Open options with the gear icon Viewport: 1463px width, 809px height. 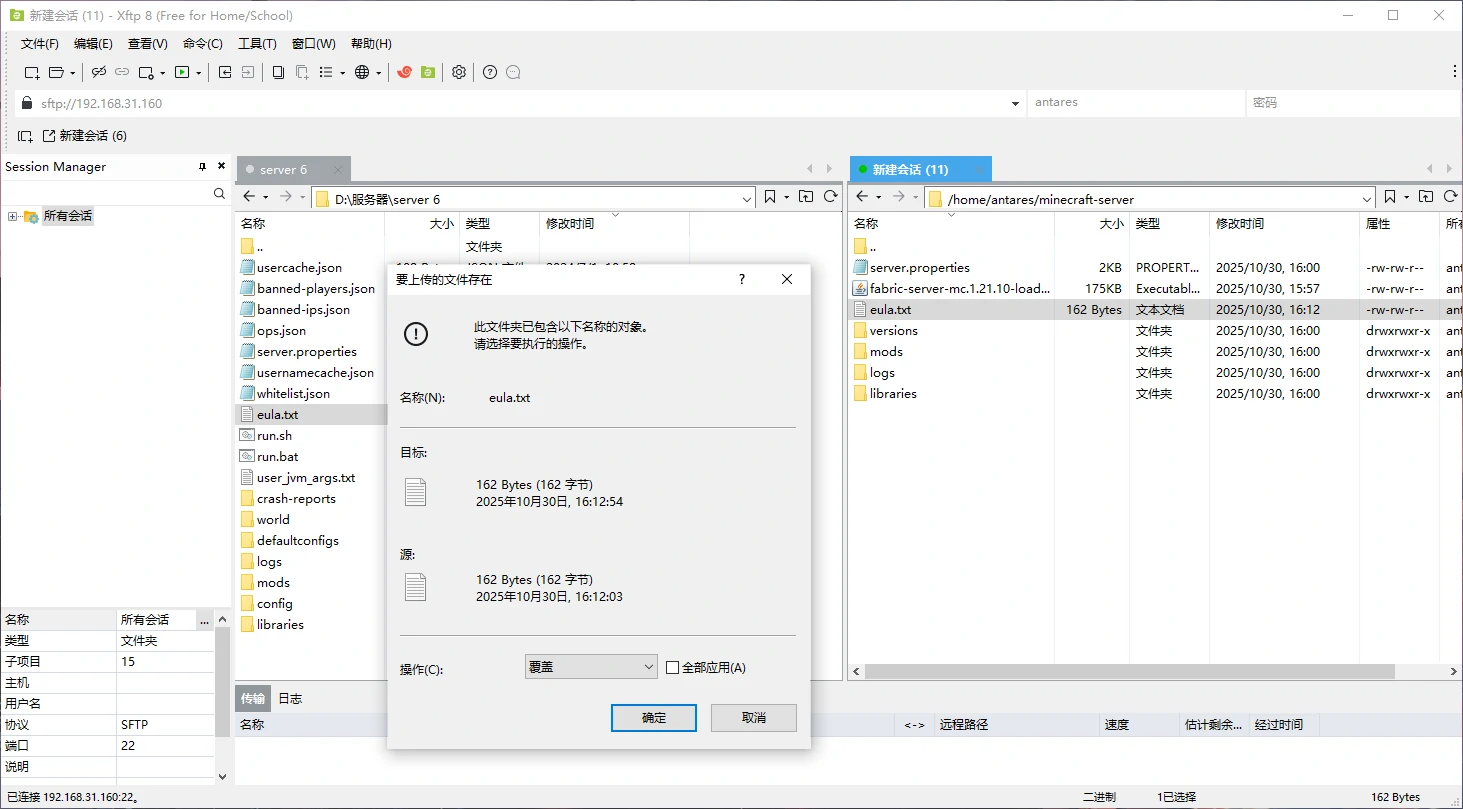pyautogui.click(x=459, y=72)
